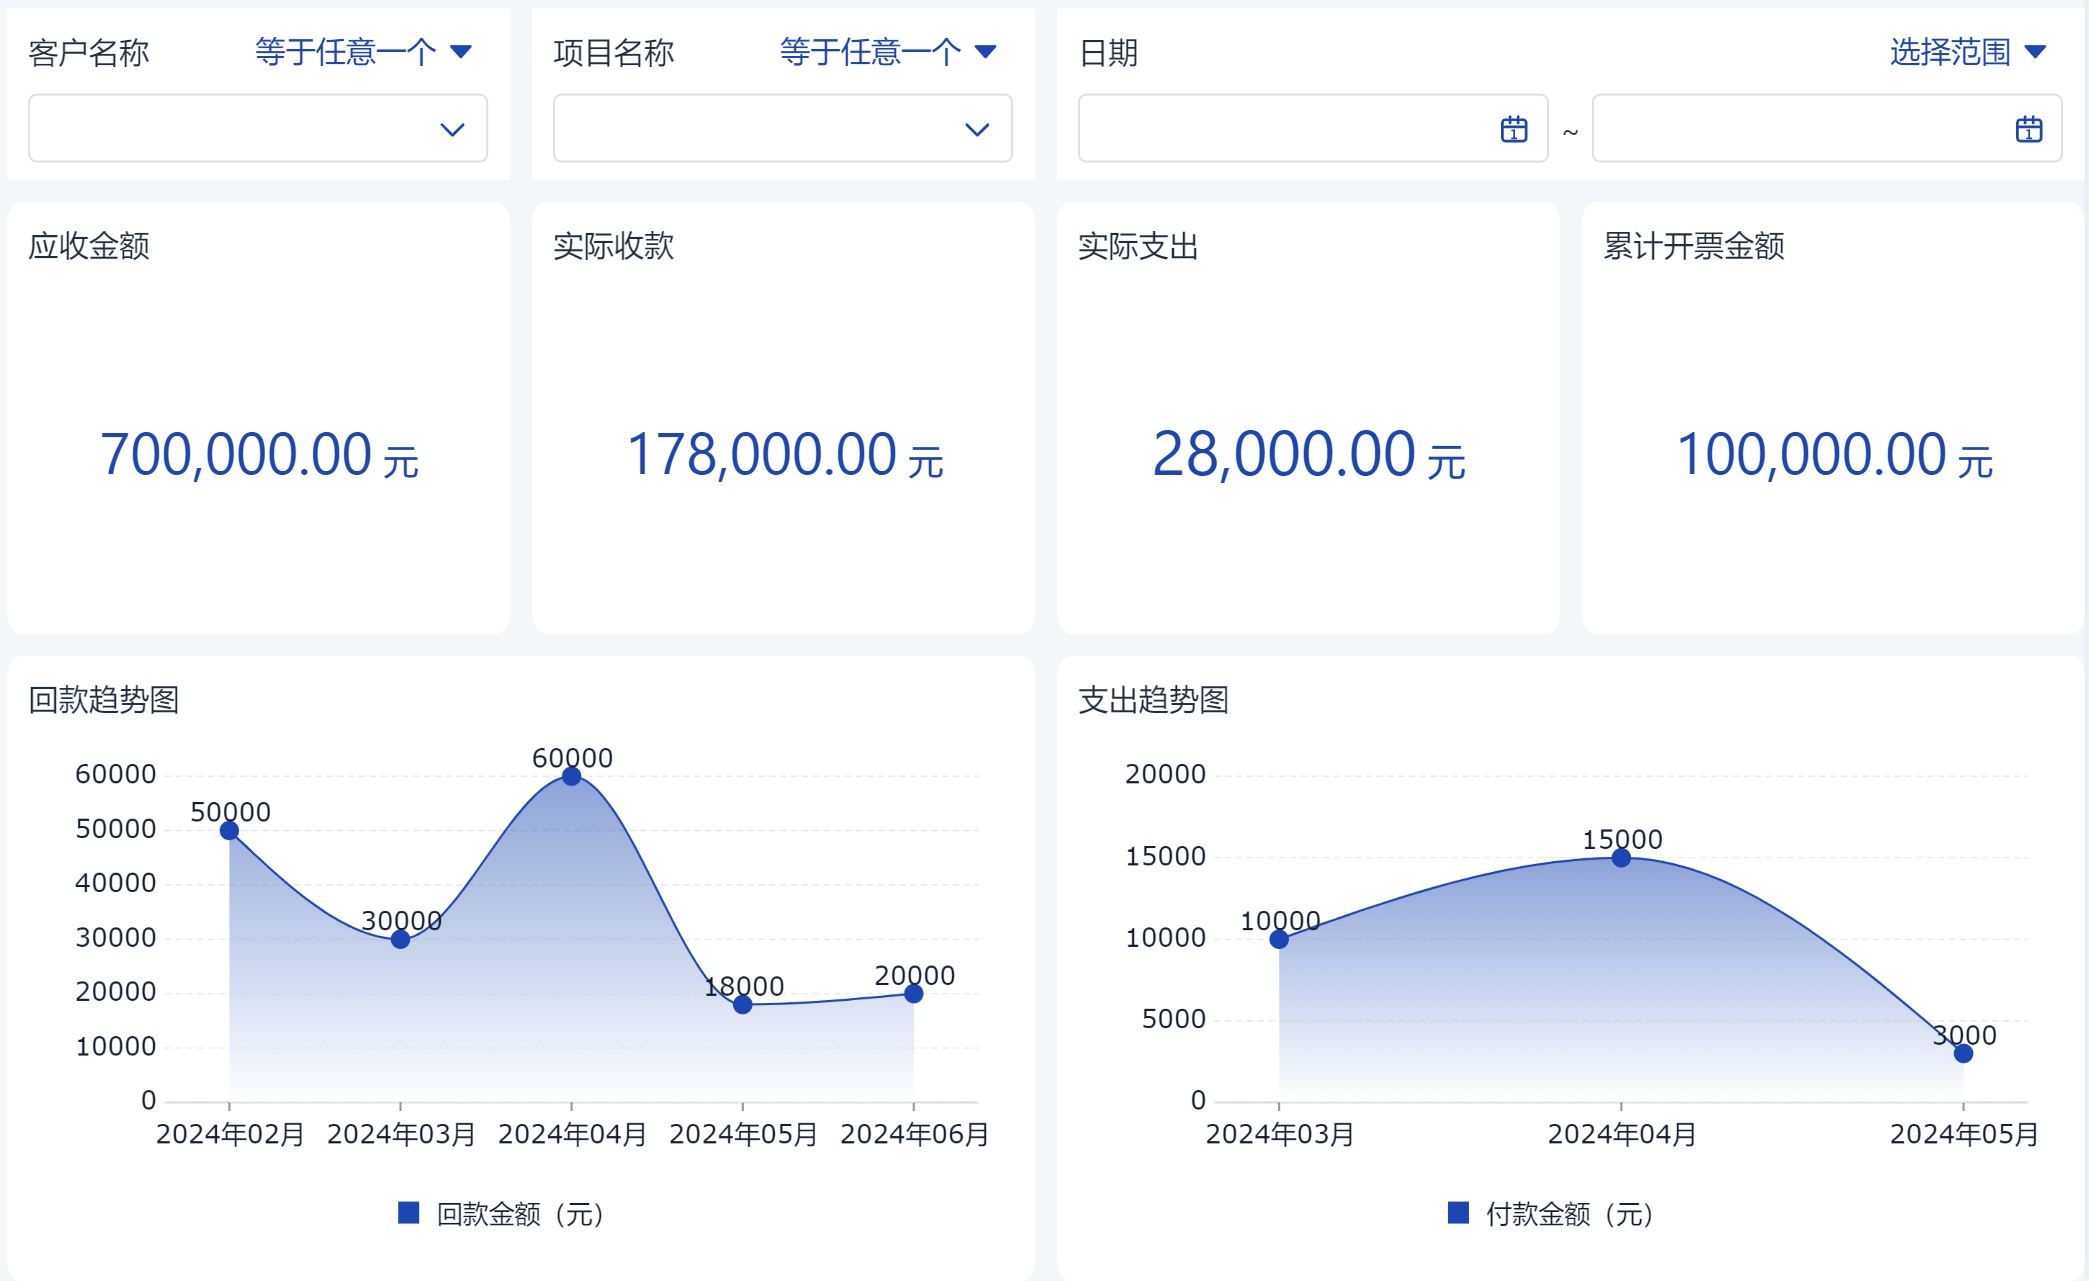
Task: Open the 客户名称 selection box chevron
Action: 452,129
